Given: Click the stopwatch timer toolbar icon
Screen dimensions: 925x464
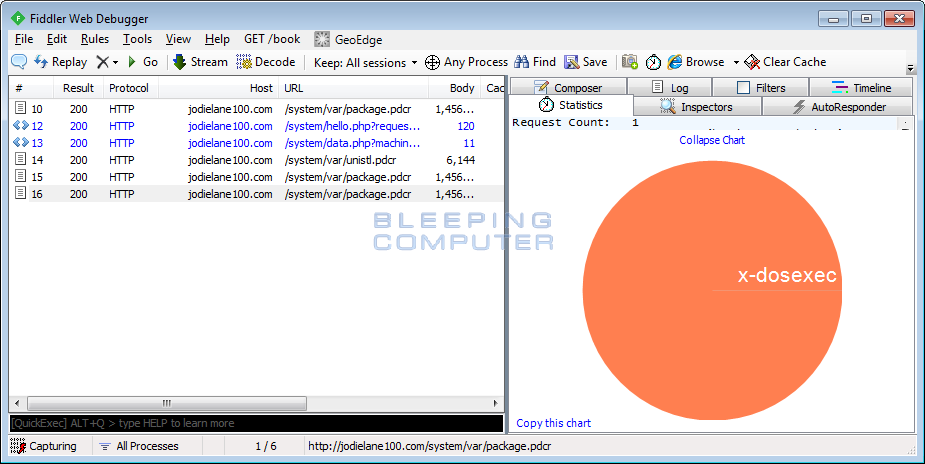Looking at the screenshot, I should click(x=653, y=62).
